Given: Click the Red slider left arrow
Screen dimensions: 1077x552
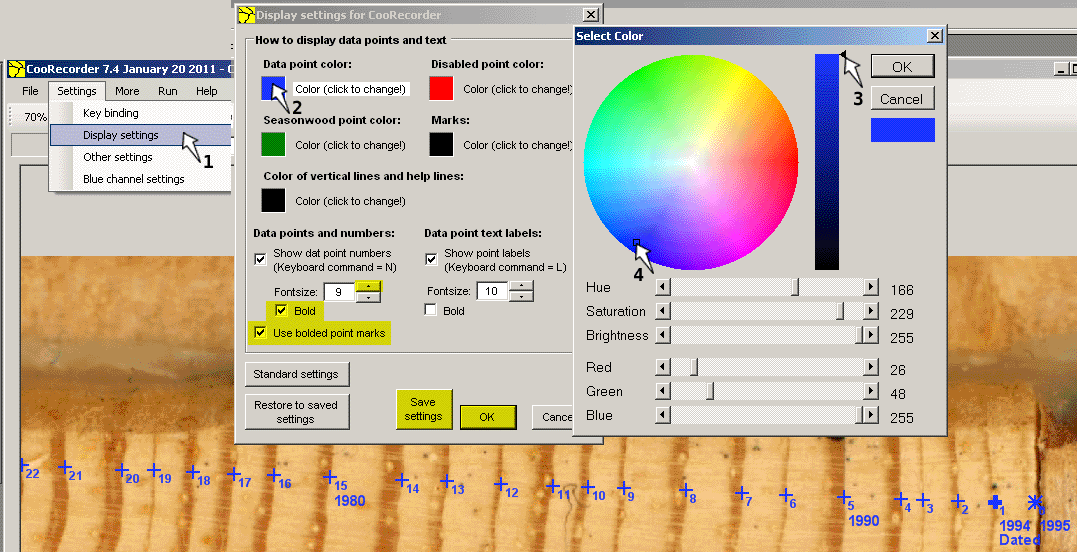Looking at the screenshot, I should click(663, 367).
